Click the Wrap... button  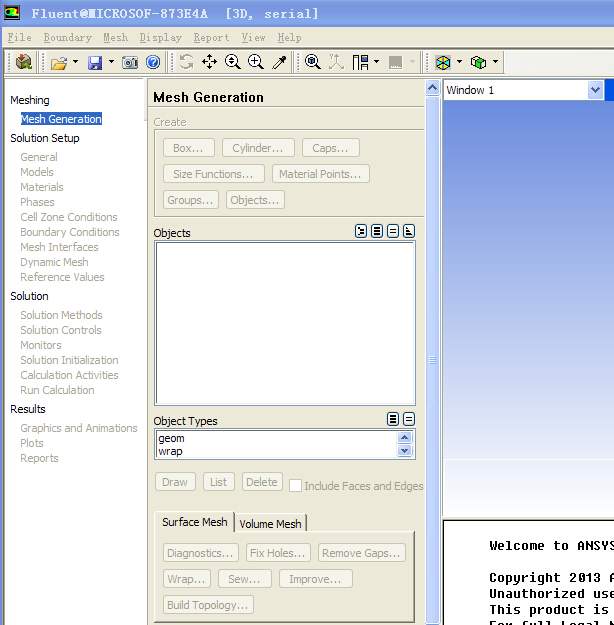pyautogui.click(x=186, y=579)
